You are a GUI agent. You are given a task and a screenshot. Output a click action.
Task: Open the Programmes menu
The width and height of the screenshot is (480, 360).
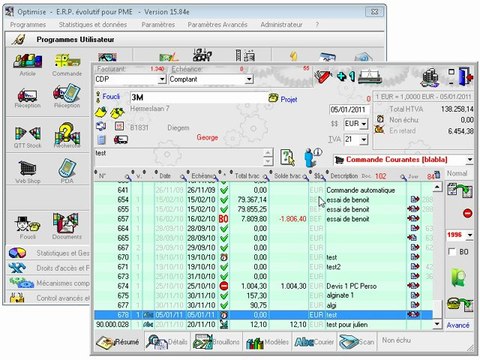[x=28, y=25]
